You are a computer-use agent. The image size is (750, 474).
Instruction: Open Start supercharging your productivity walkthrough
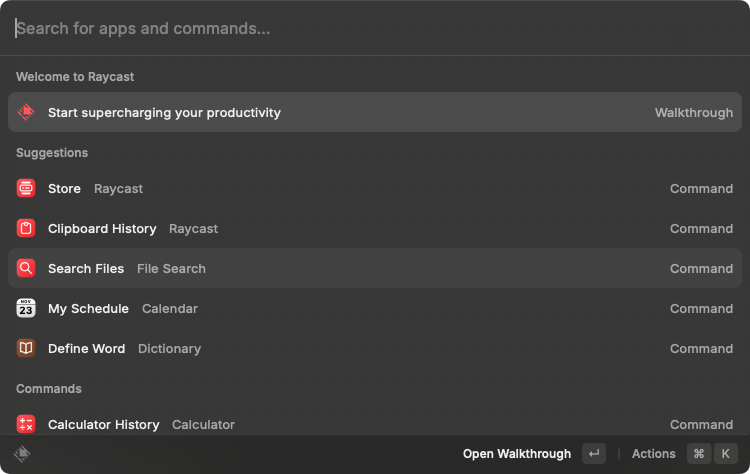375,112
